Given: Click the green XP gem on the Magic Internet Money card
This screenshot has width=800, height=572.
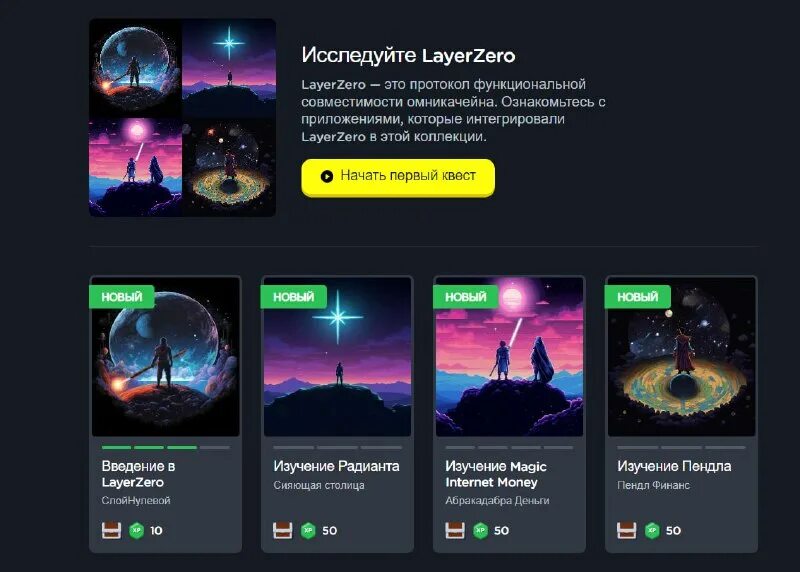Looking at the screenshot, I should [x=480, y=530].
